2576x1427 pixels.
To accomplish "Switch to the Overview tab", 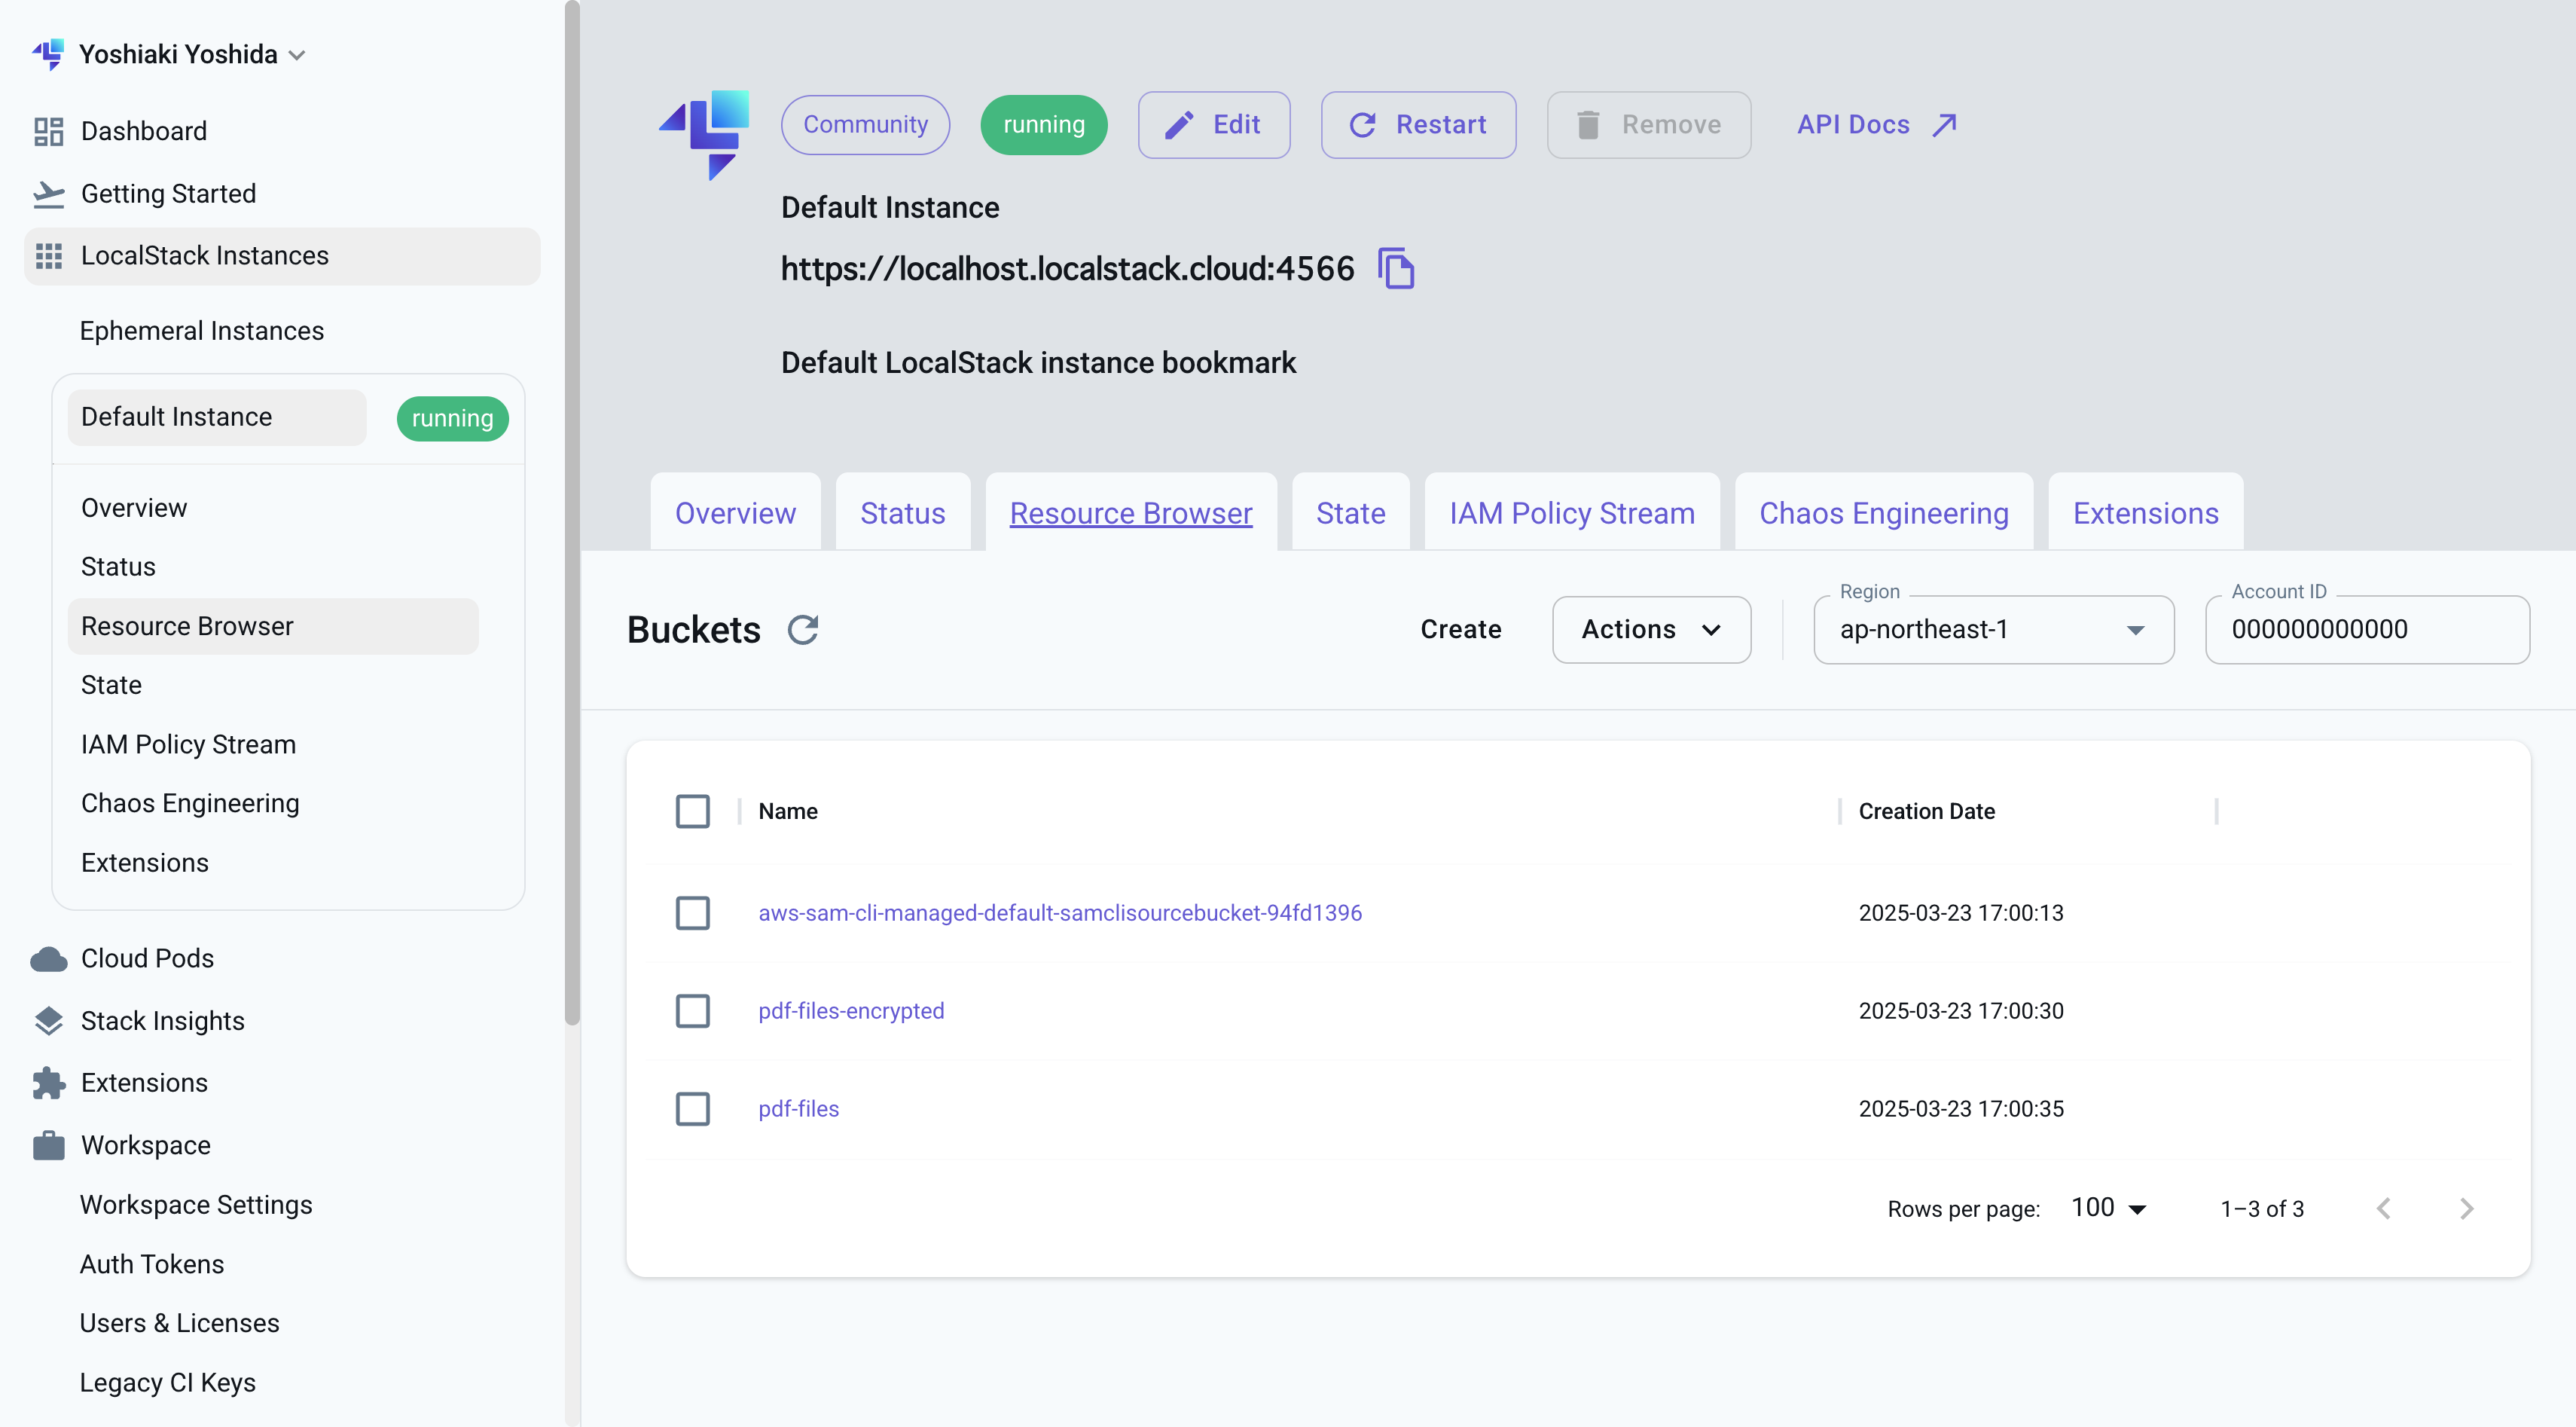I will click(x=735, y=512).
